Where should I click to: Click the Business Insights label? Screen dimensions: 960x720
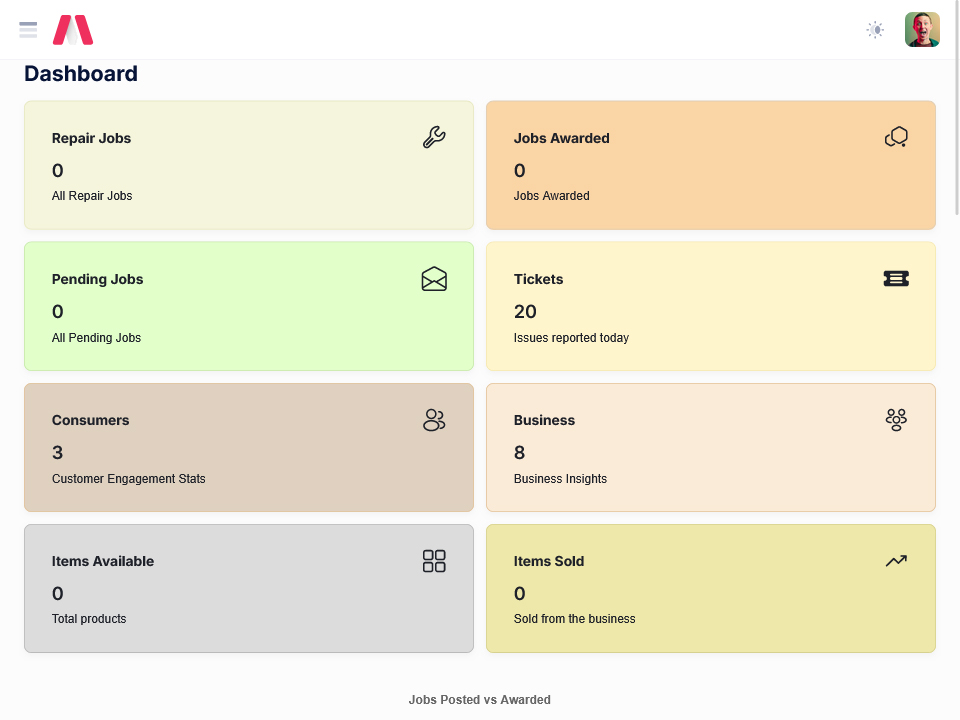pos(560,479)
